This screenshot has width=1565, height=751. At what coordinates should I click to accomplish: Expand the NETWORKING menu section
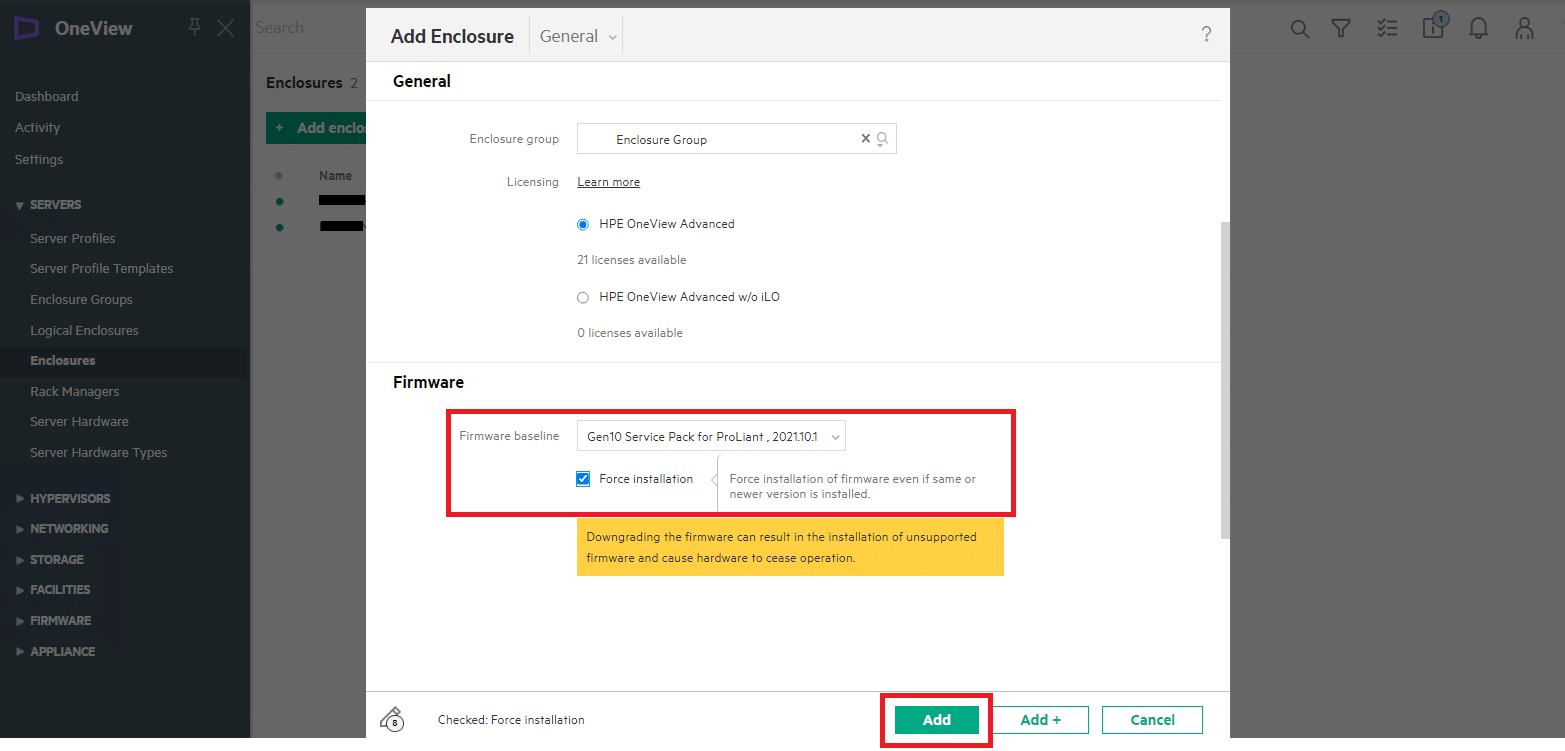(62, 529)
